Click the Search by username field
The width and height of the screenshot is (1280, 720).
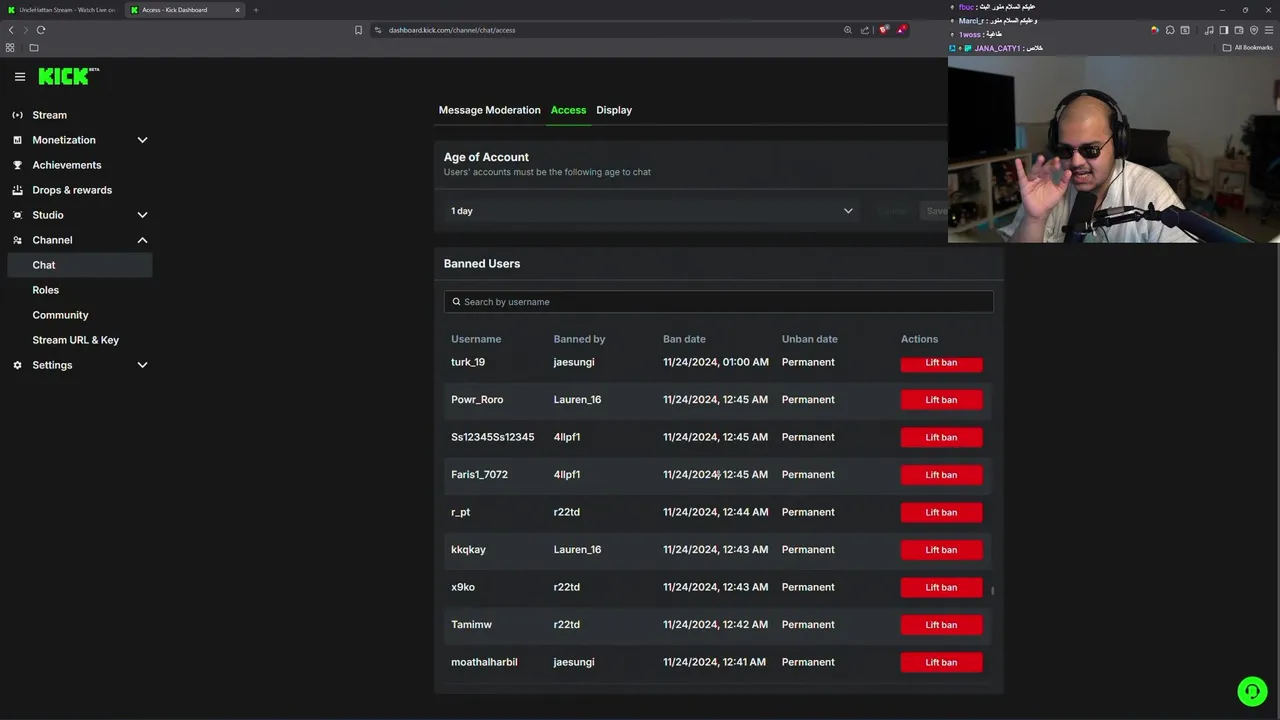tap(718, 302)
